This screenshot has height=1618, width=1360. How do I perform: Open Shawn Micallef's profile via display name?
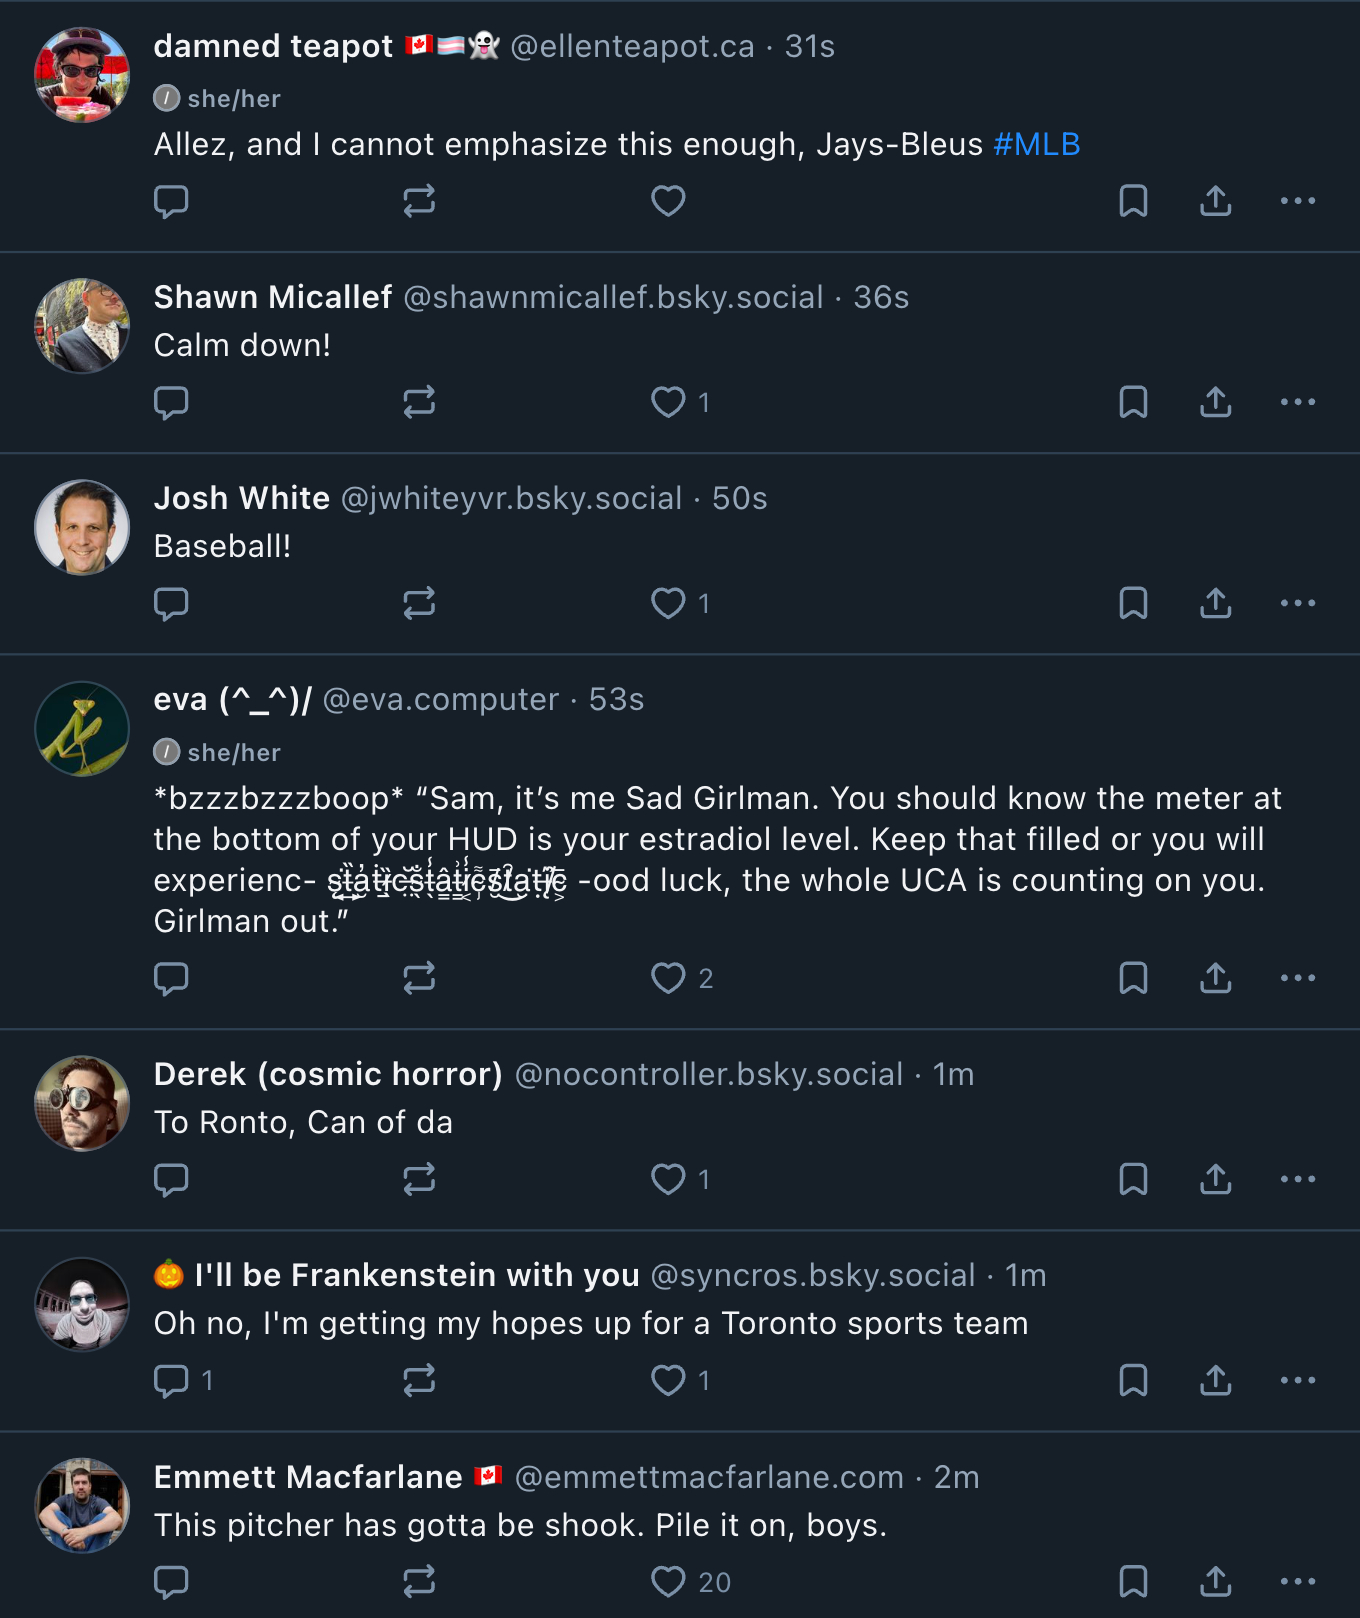point(272,297)
